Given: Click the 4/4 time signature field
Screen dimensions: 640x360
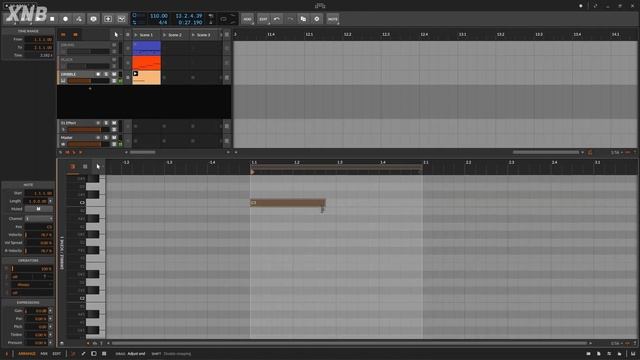Looking at the screenshot, I should (x=163, y=22).
